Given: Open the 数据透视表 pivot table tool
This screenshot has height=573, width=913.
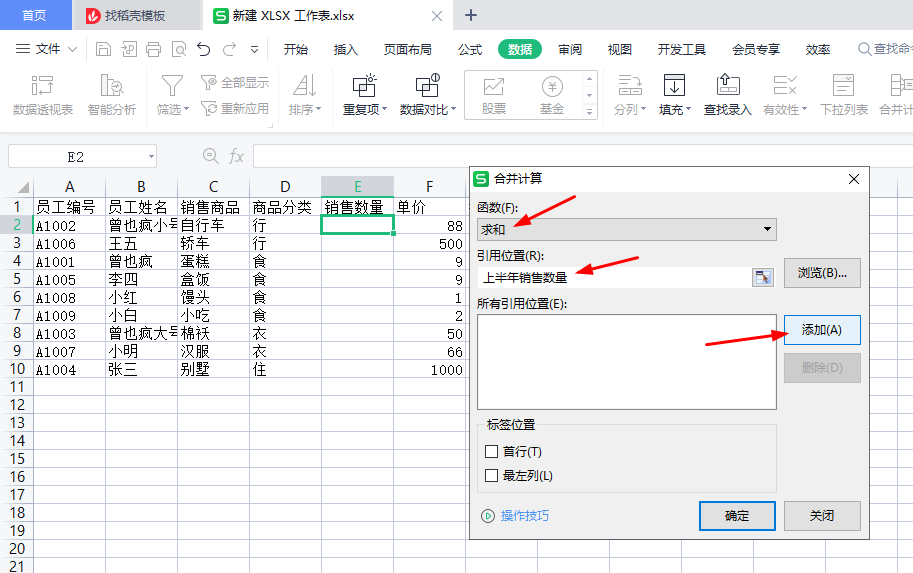Looking at the screenshot, I should pos(43,95).
